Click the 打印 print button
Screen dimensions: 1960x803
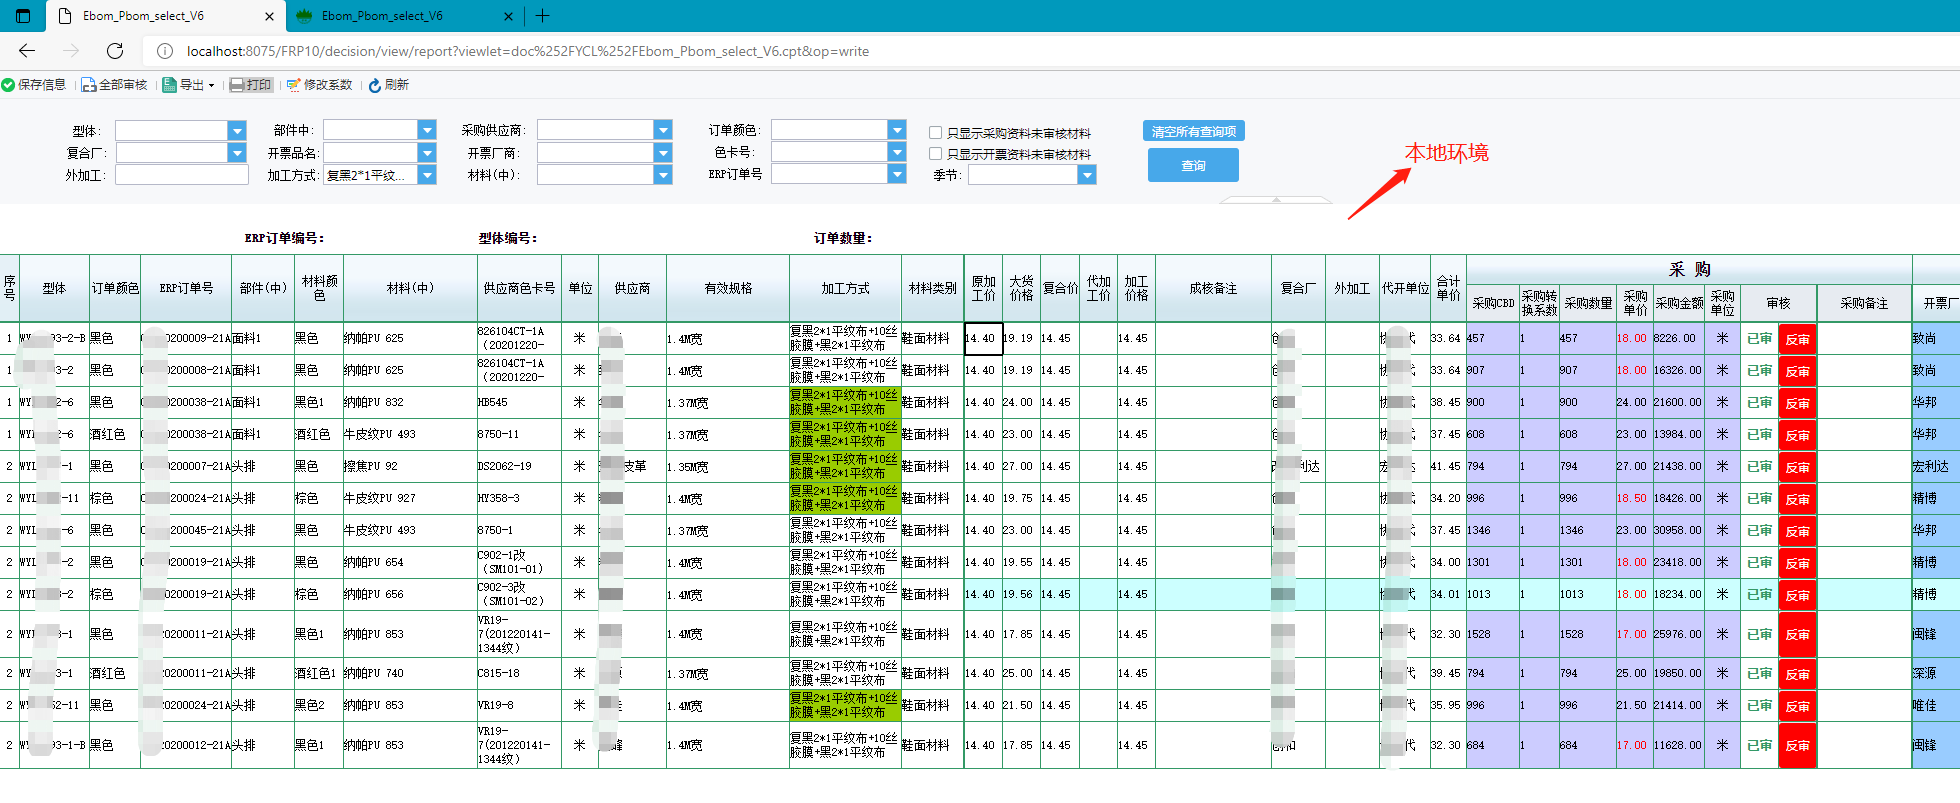(x=251, y=85)
